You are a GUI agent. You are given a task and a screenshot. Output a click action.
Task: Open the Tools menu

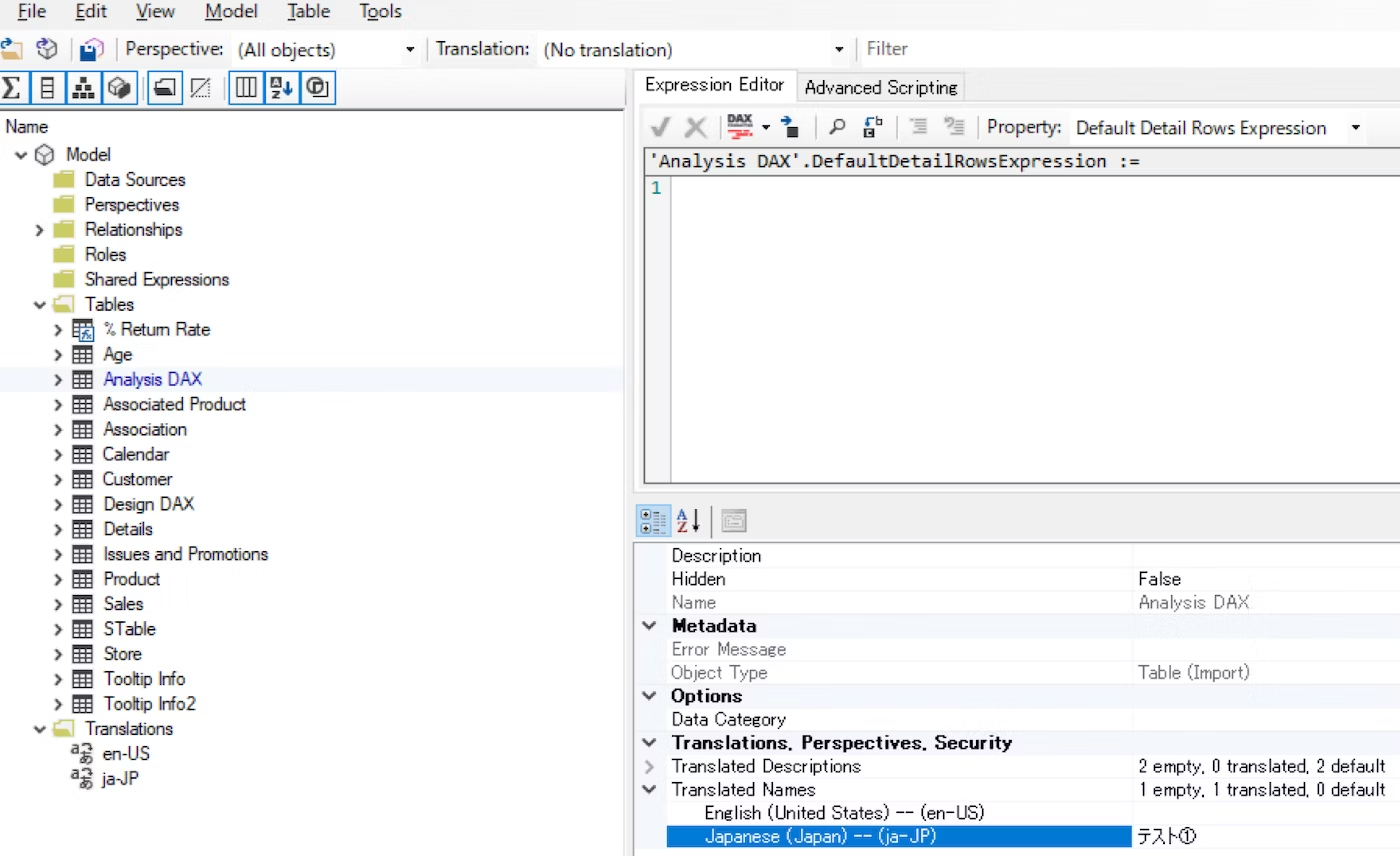381,12
